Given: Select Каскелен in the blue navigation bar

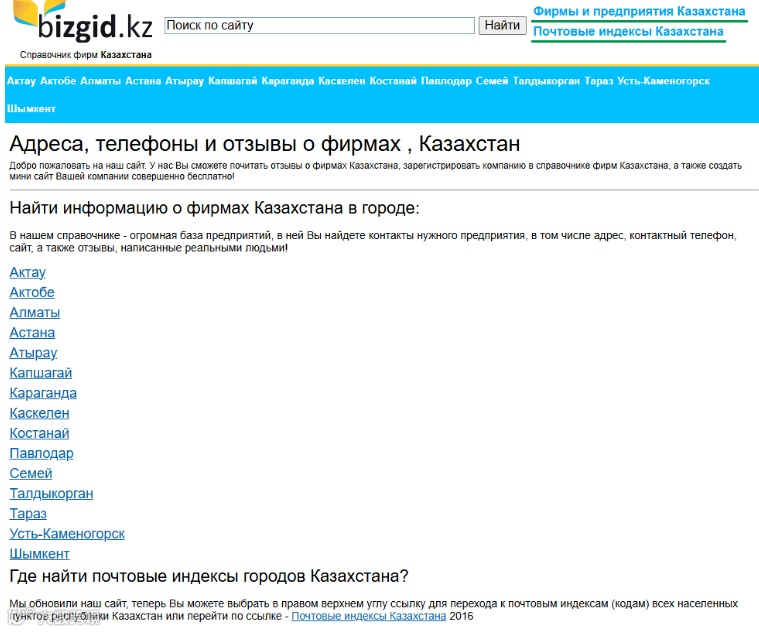Looking at the screenshot, I should [x=342, y=81].
